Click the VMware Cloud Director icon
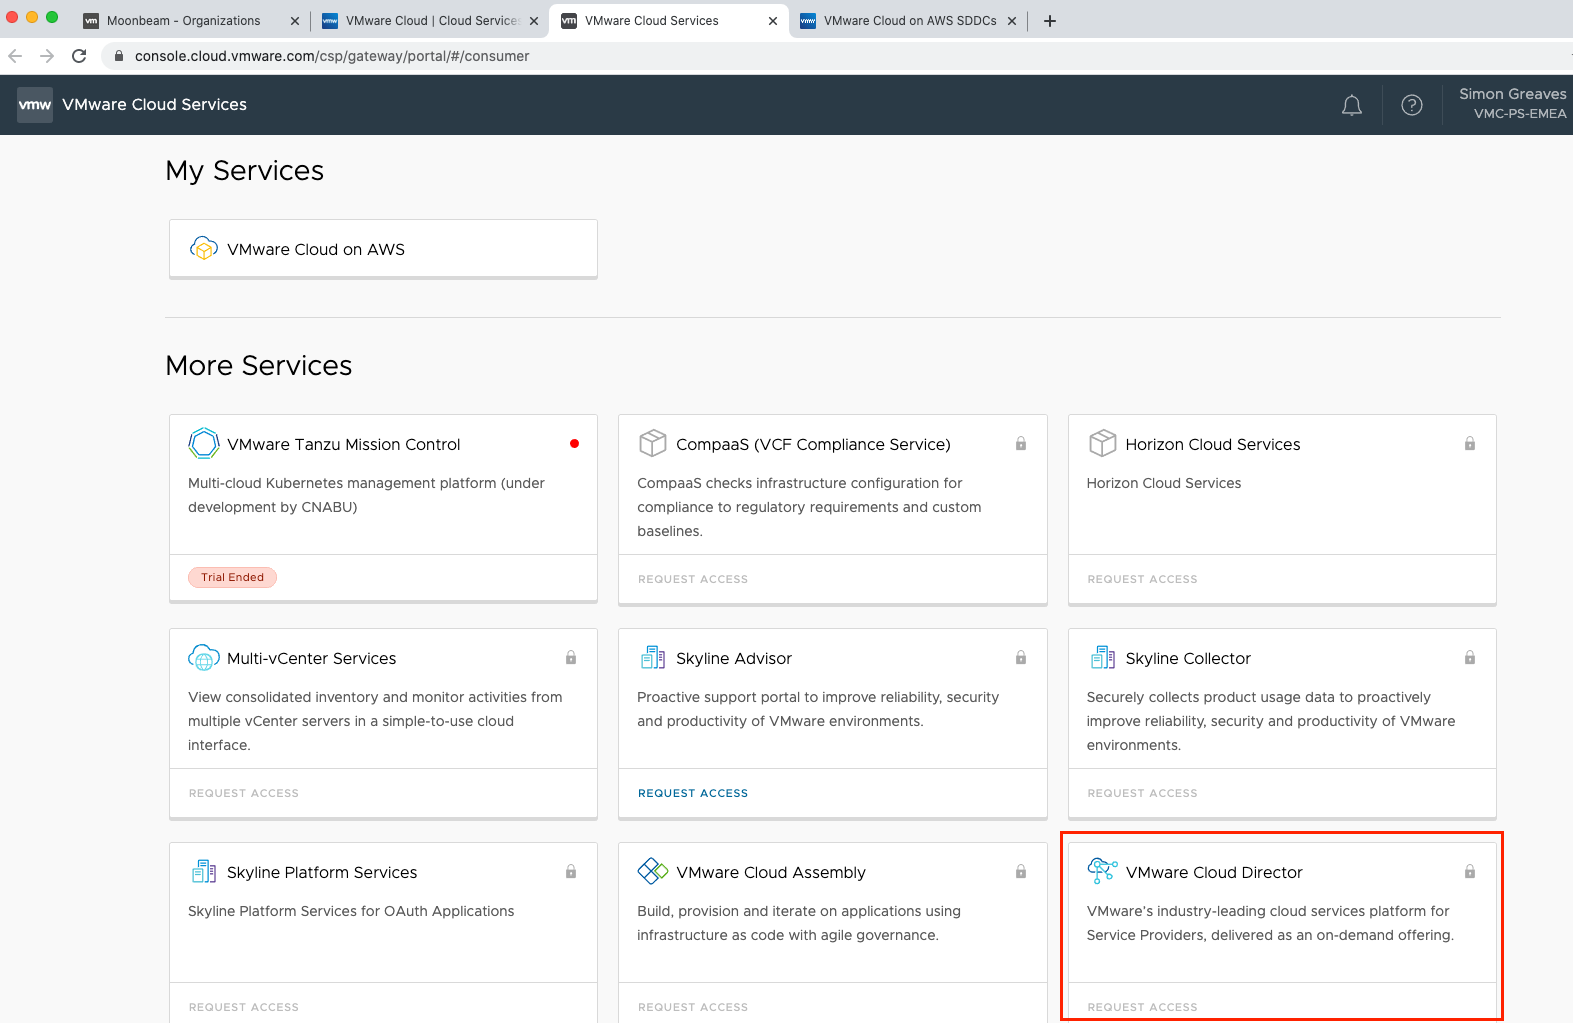1573x1023 pixels. [1102, 871]
